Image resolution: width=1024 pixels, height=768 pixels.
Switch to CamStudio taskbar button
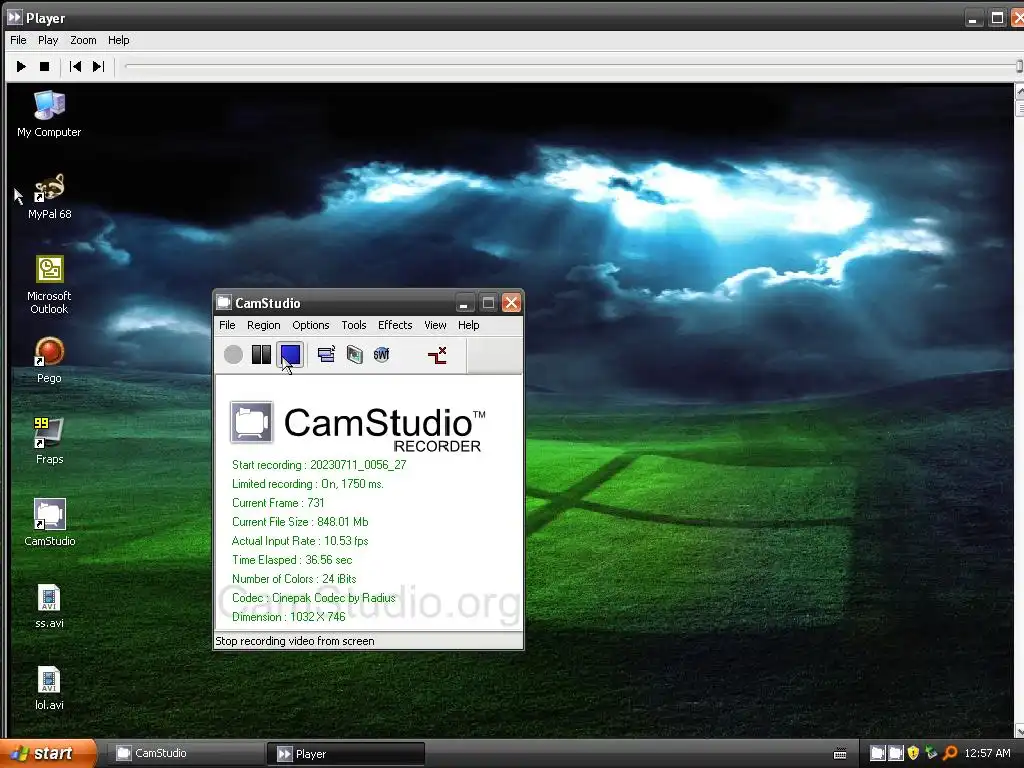185,754
